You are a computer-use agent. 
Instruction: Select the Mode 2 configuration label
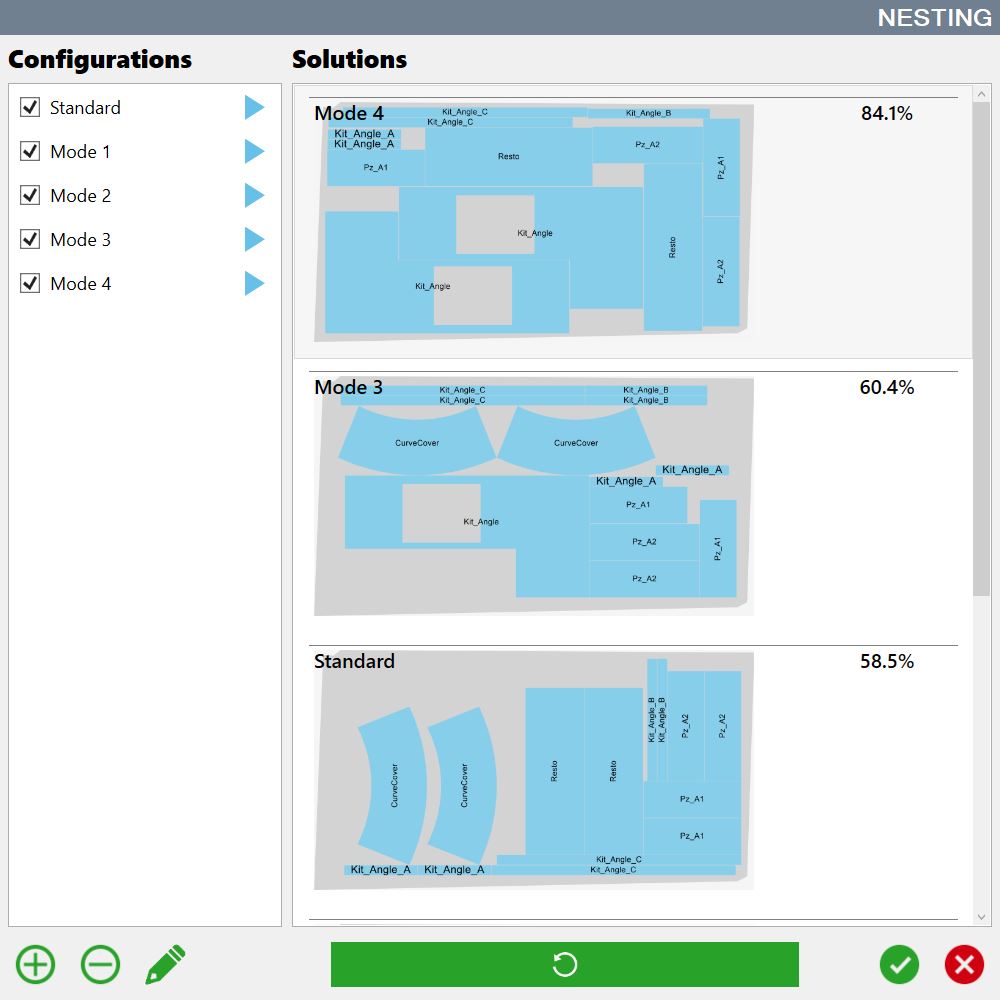click(80, 196)
